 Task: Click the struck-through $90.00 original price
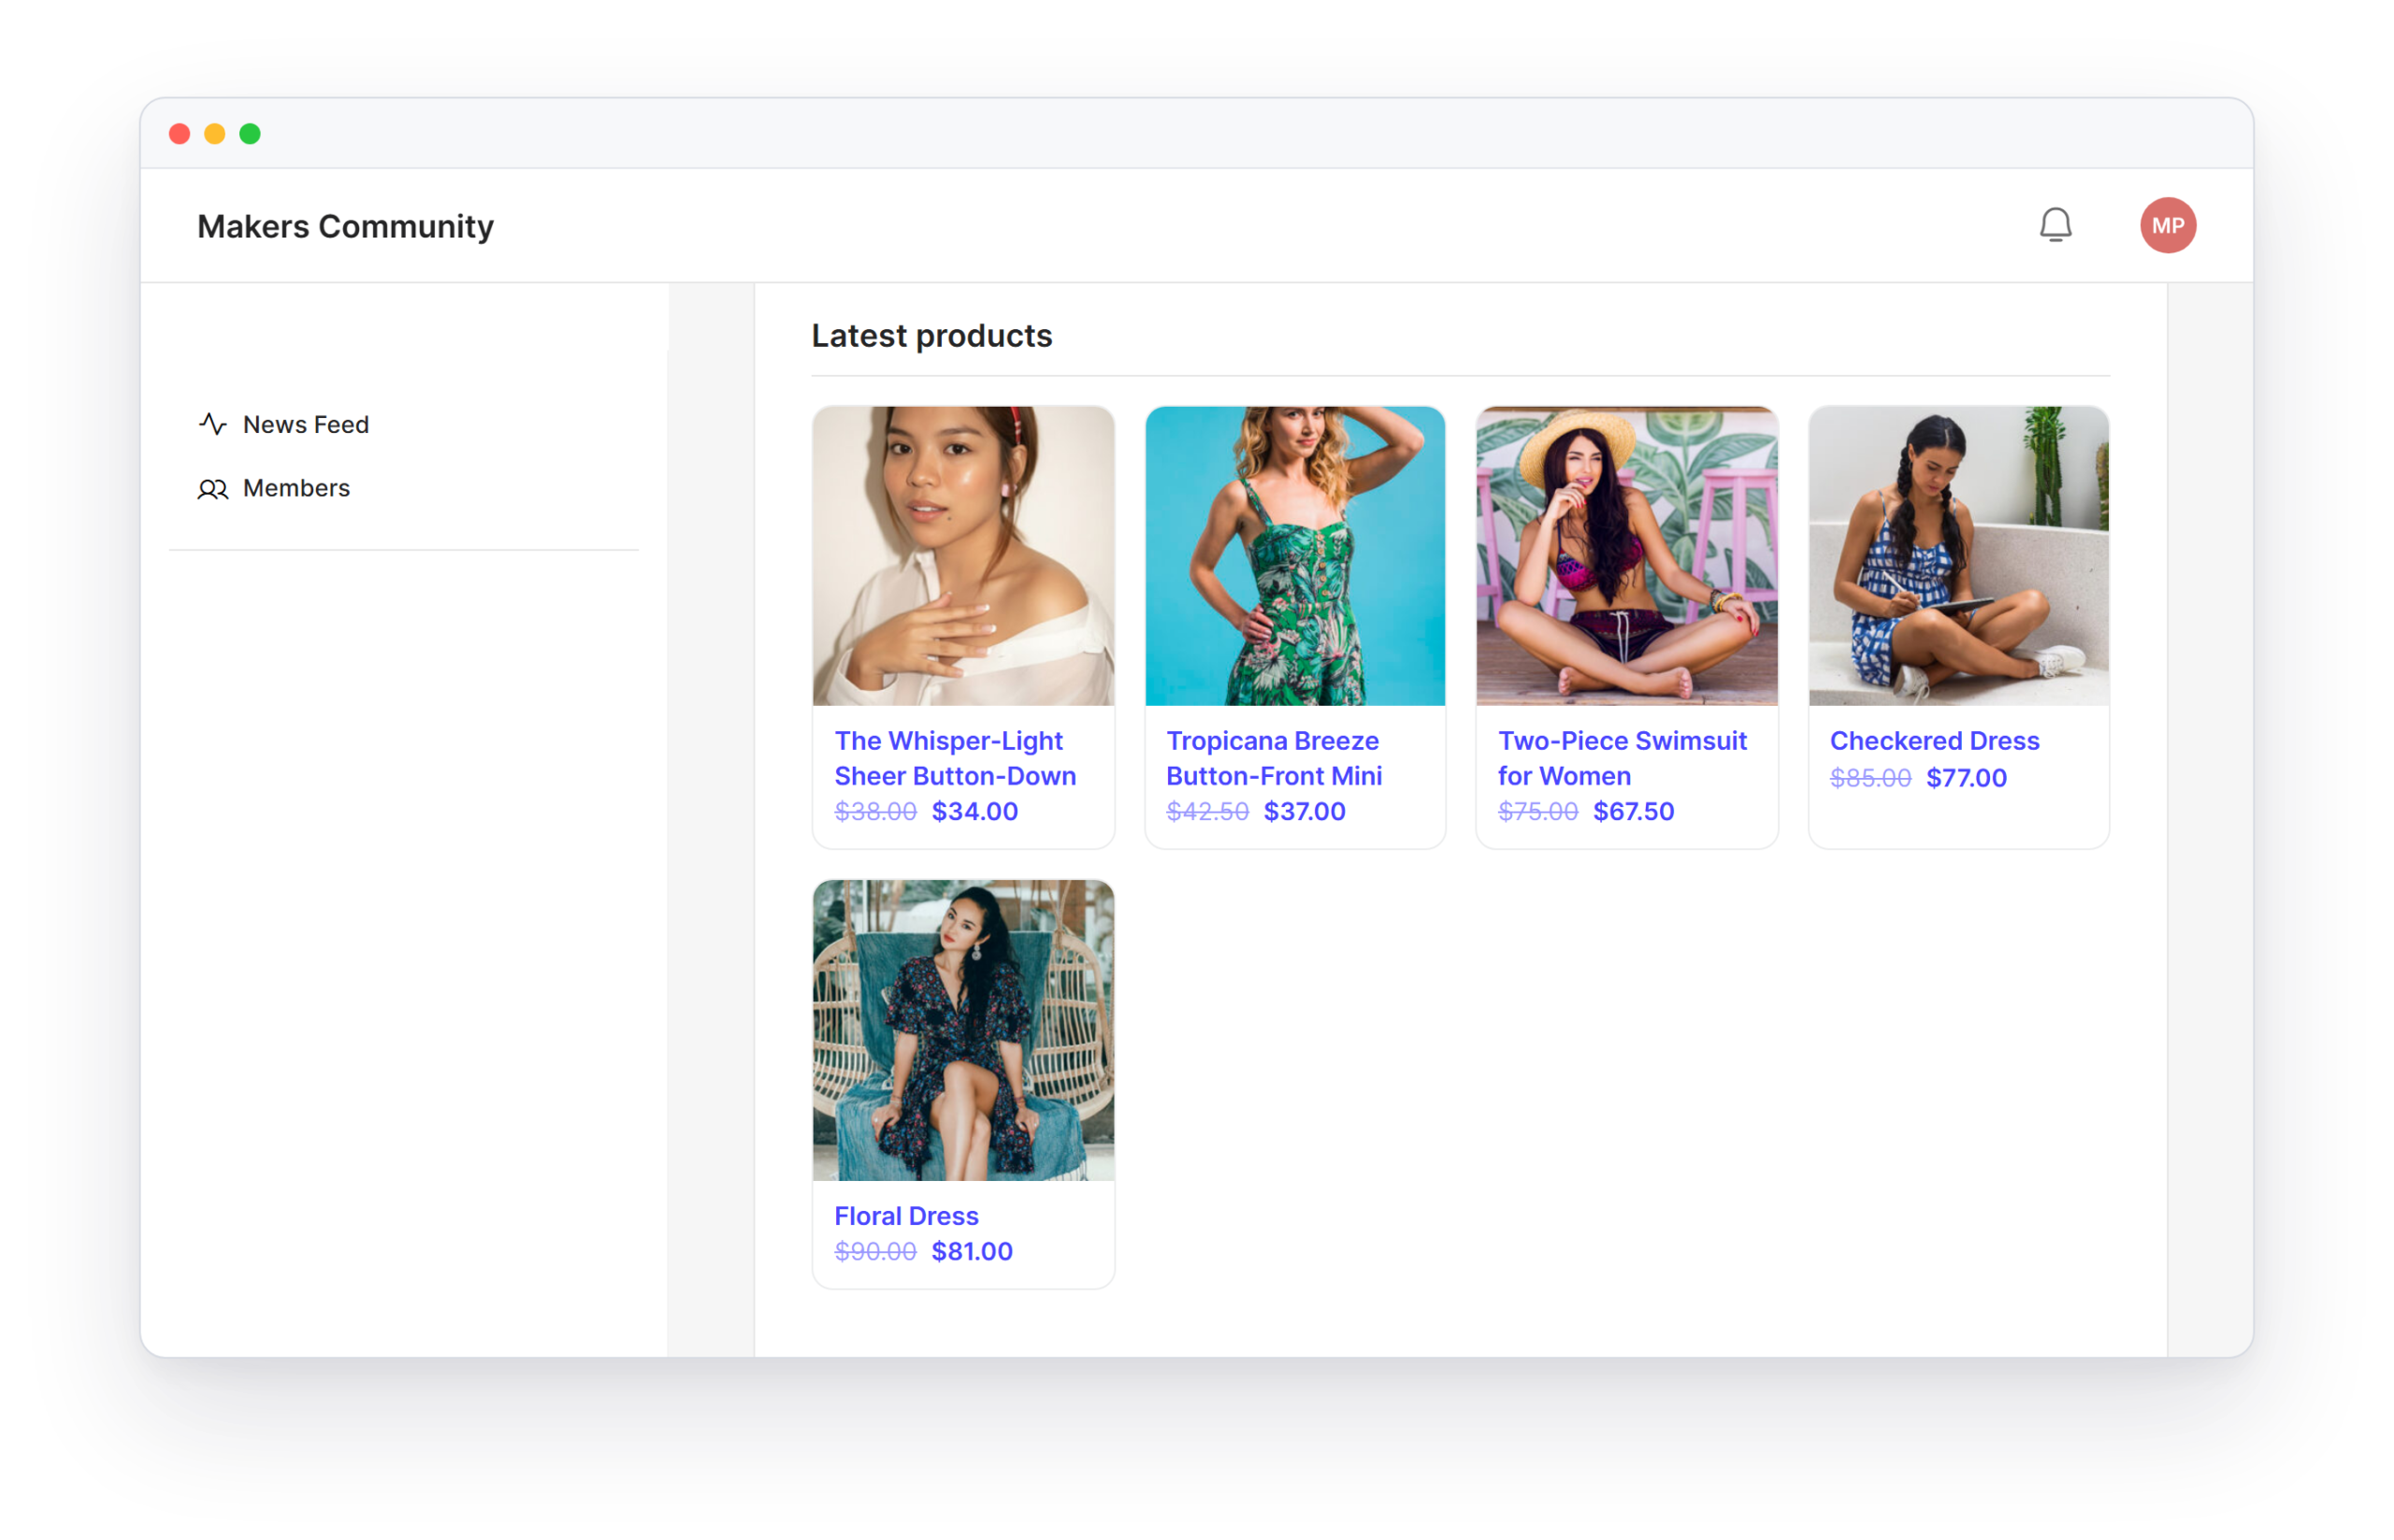(x=875, y=1251)
